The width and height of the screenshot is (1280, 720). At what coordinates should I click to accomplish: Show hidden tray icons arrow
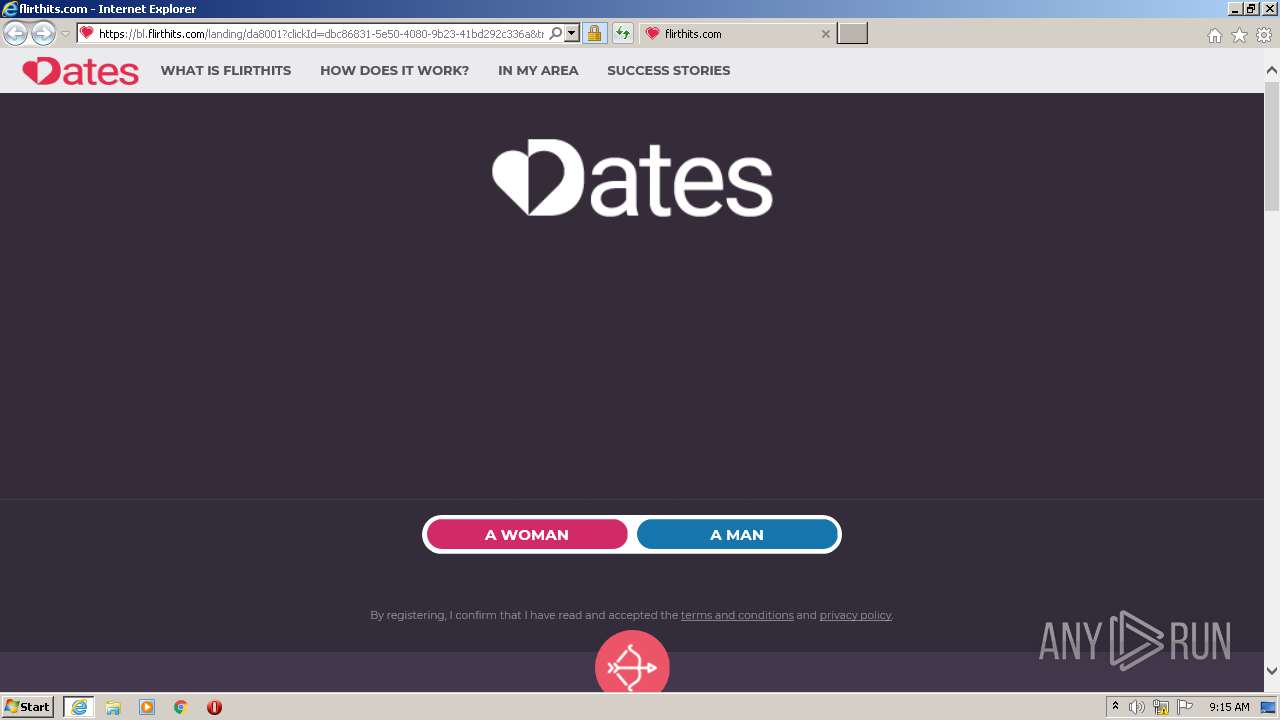pyautogui.click(x=1115, y=706)
